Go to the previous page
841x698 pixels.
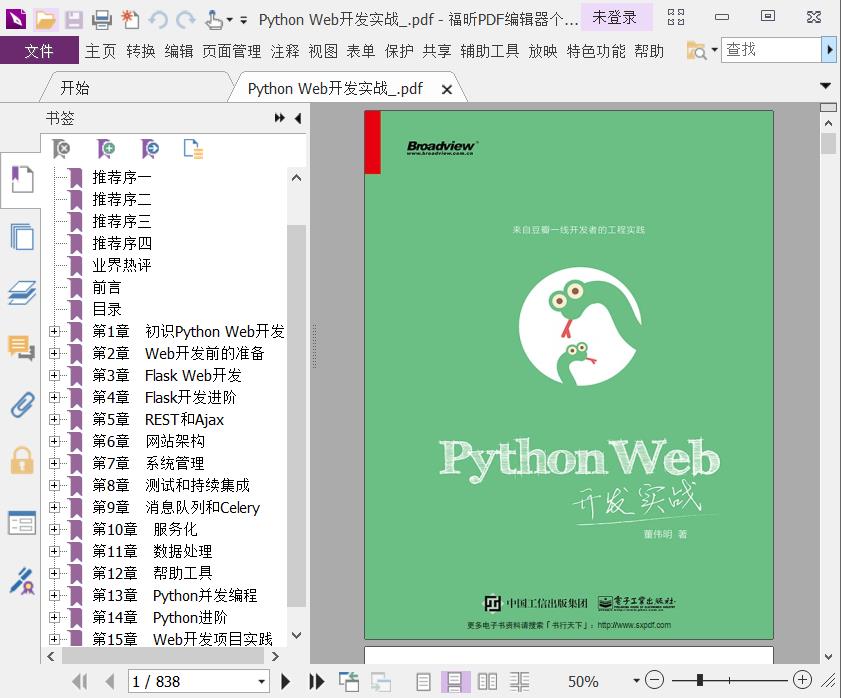pos(110,681)
